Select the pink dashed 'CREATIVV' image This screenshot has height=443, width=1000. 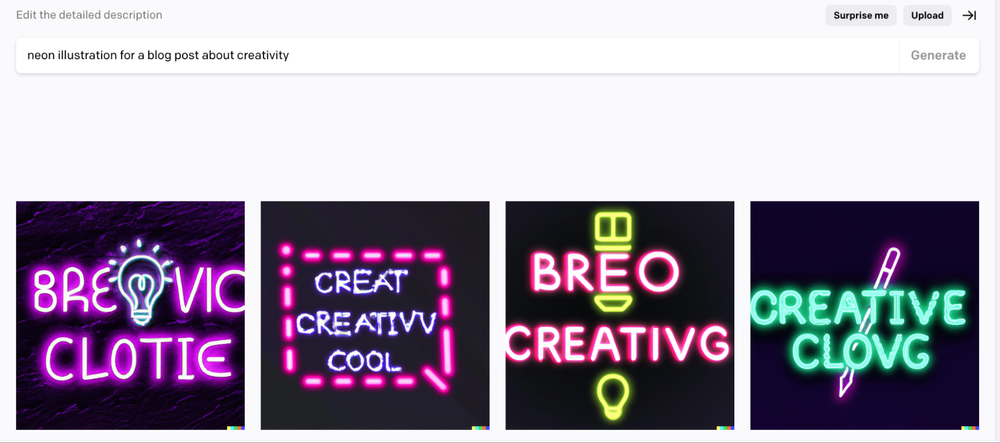(x=375, y=316)
